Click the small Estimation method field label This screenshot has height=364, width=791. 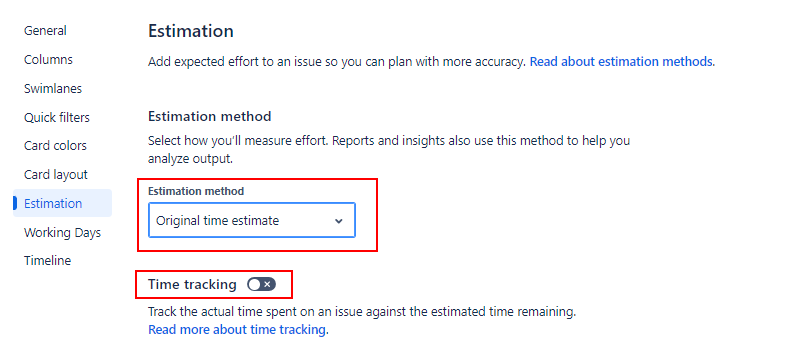pyautogui.click(x=196, y=191)
